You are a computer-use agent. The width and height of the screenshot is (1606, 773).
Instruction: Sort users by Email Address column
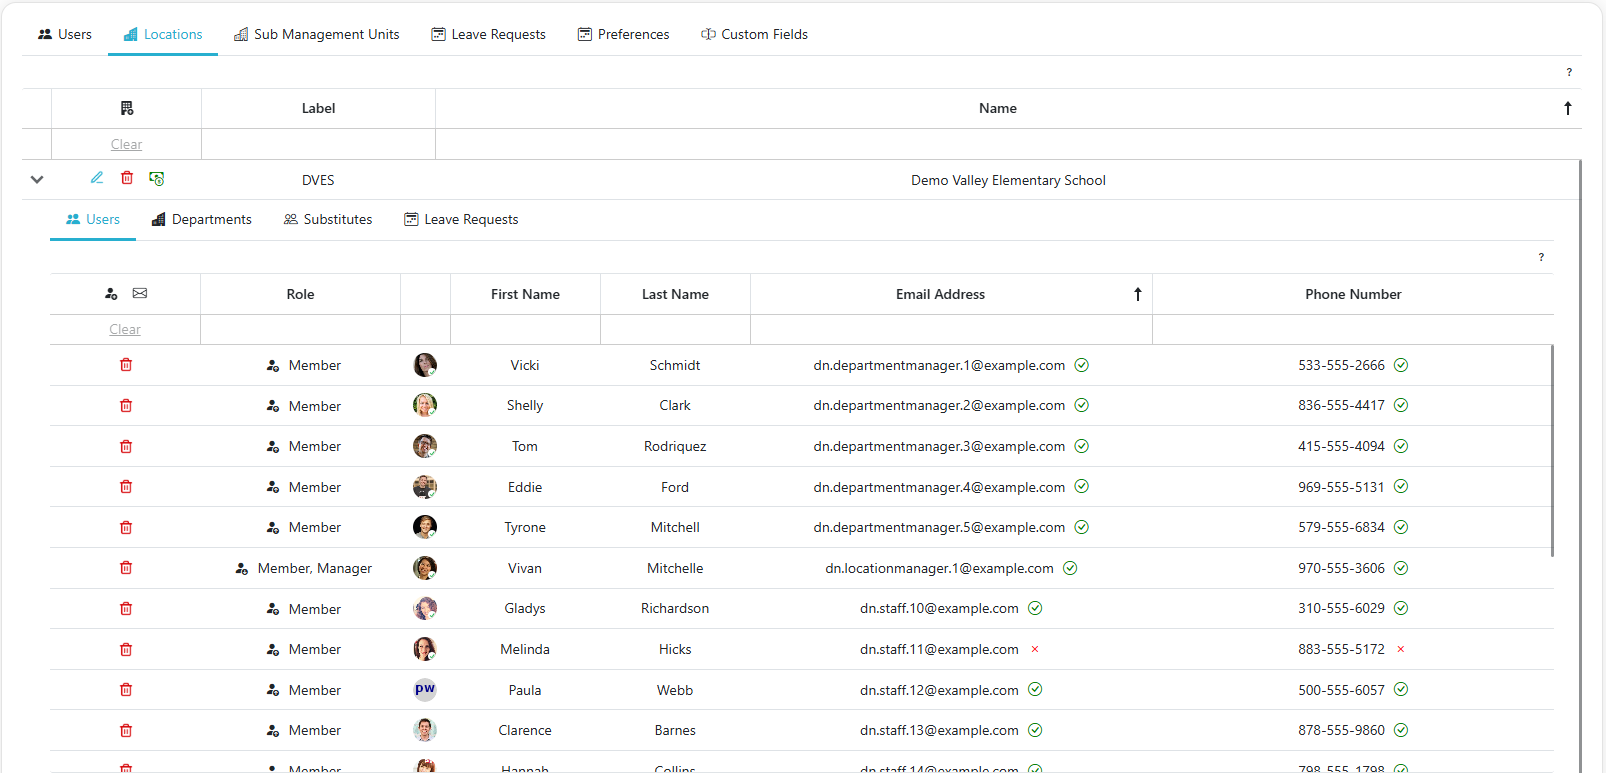point(940,294)
